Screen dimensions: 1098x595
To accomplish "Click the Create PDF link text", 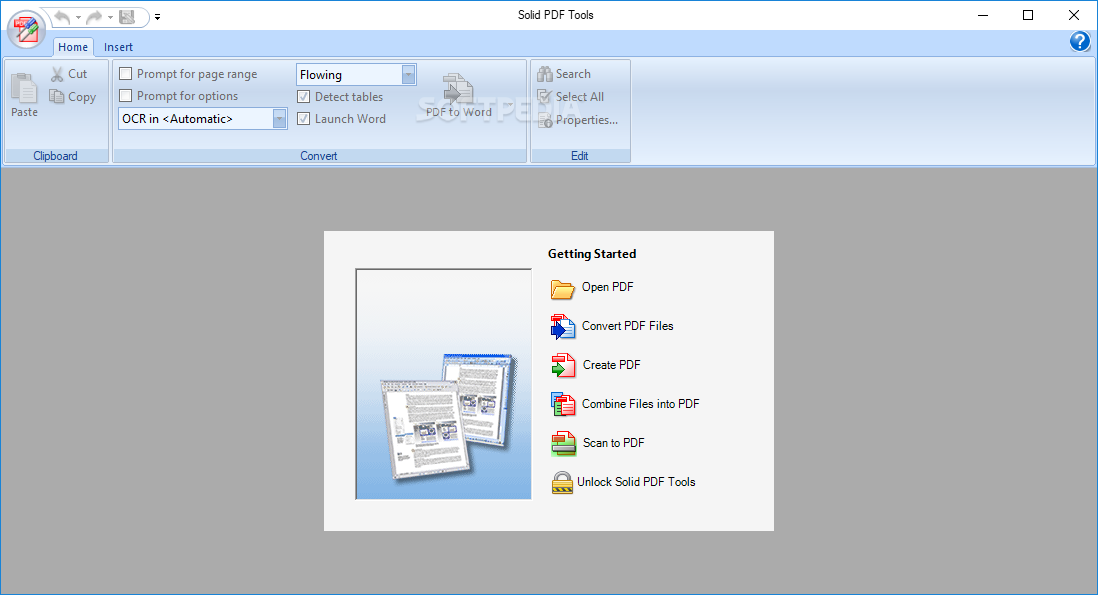I will pyautogui.click(x=611, y=365).
